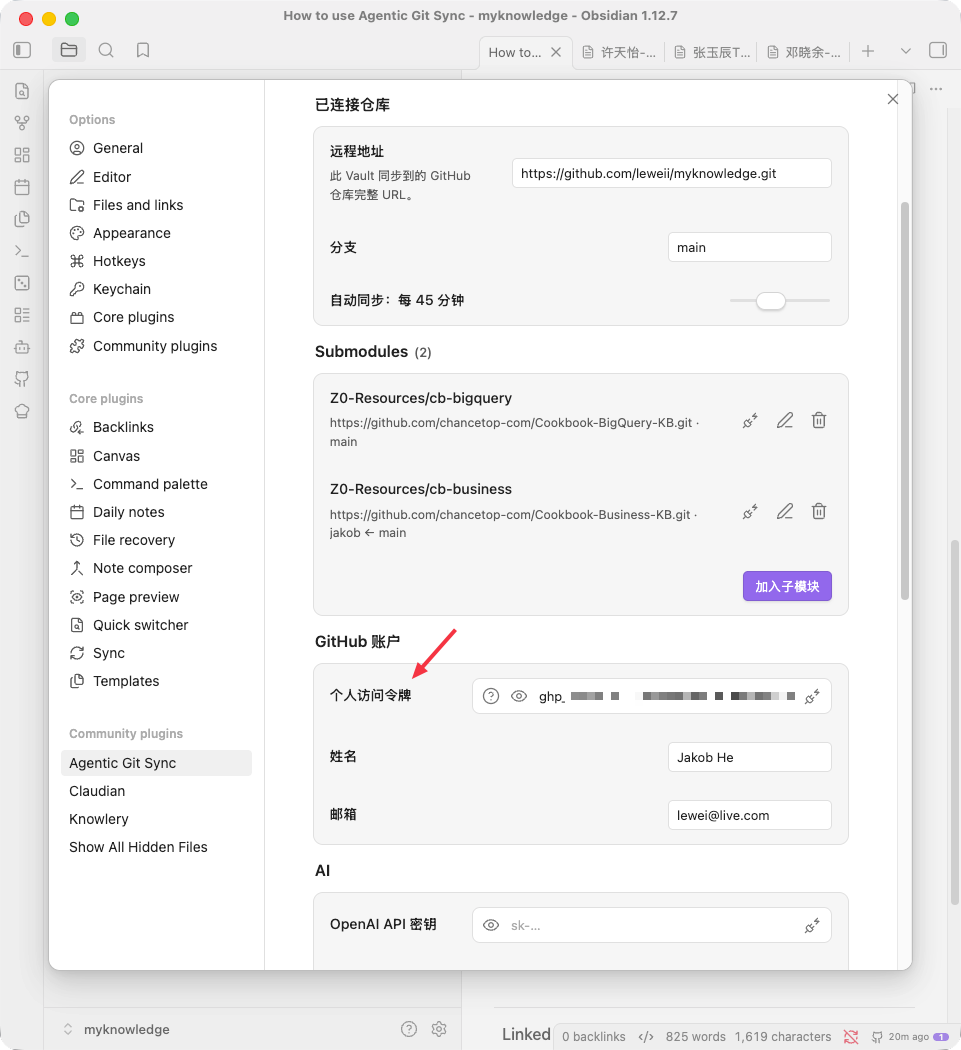Open the settings gear in vault bar
This screenshot has width=961, height=1050.
coord(439,1029)
